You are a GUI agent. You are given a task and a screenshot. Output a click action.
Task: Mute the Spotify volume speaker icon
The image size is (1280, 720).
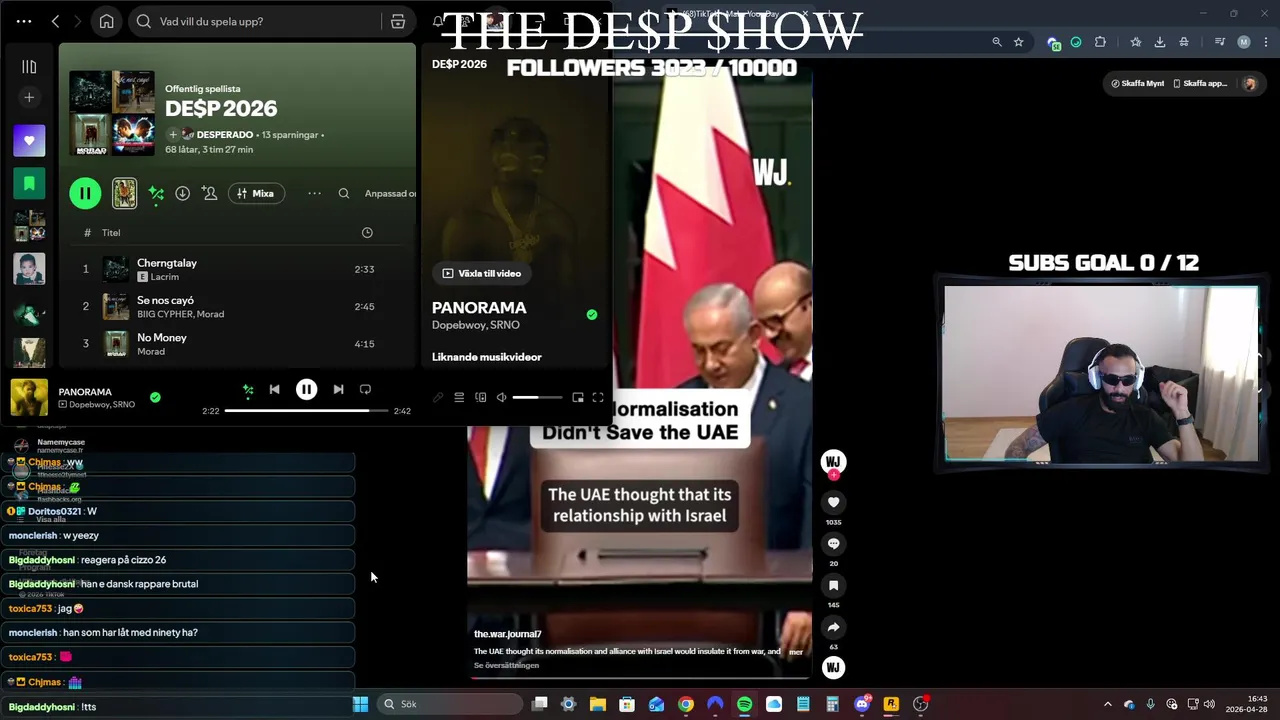click(501, 397)
